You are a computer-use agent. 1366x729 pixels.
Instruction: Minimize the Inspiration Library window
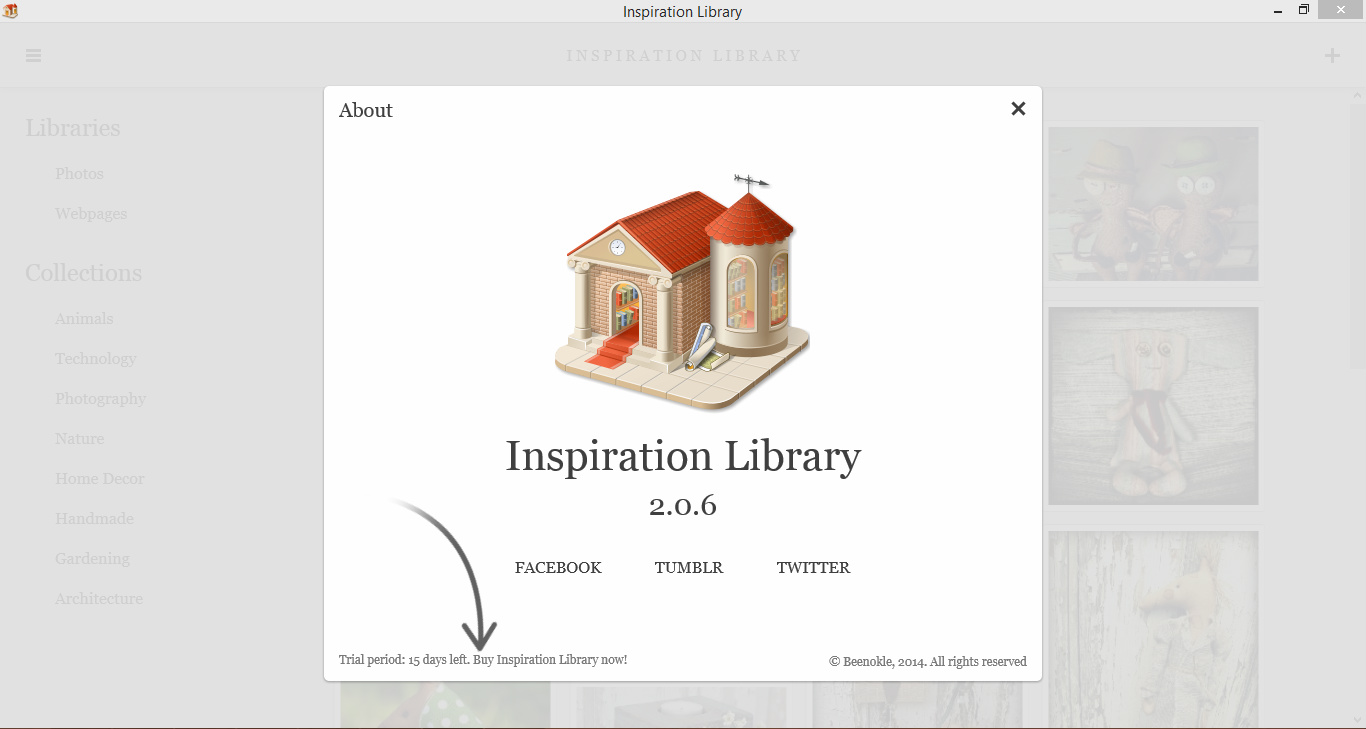[x=1279, y=11]
